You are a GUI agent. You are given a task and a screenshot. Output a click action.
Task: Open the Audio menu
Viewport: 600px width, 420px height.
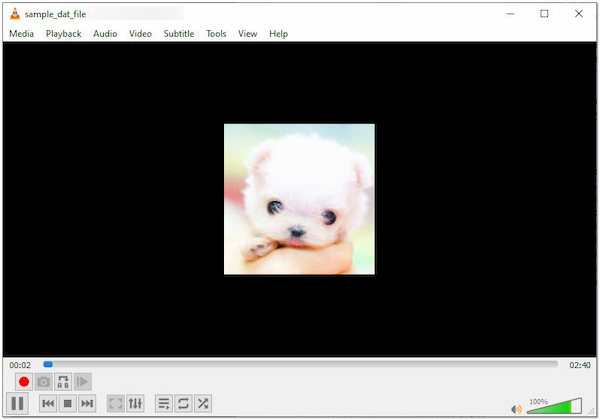click(105, 34)
